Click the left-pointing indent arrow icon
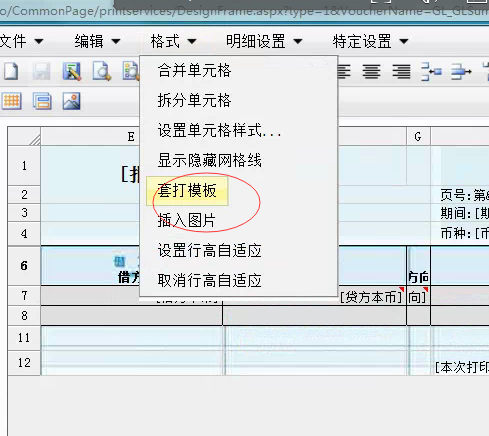This screenshot has height=436, width=489. [x=431, y=71]
